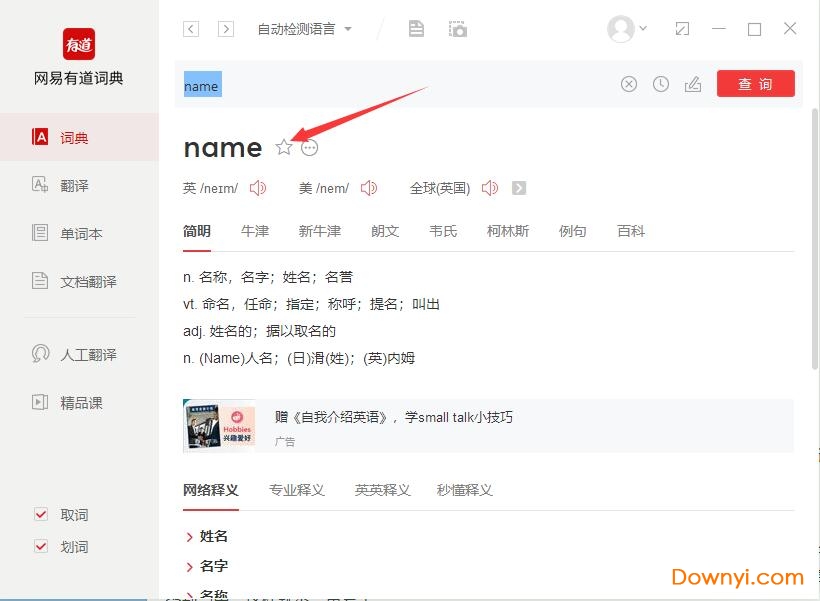
Task: Open the search history clock icon
Action: pyautogui.click(x=661, y=85)
